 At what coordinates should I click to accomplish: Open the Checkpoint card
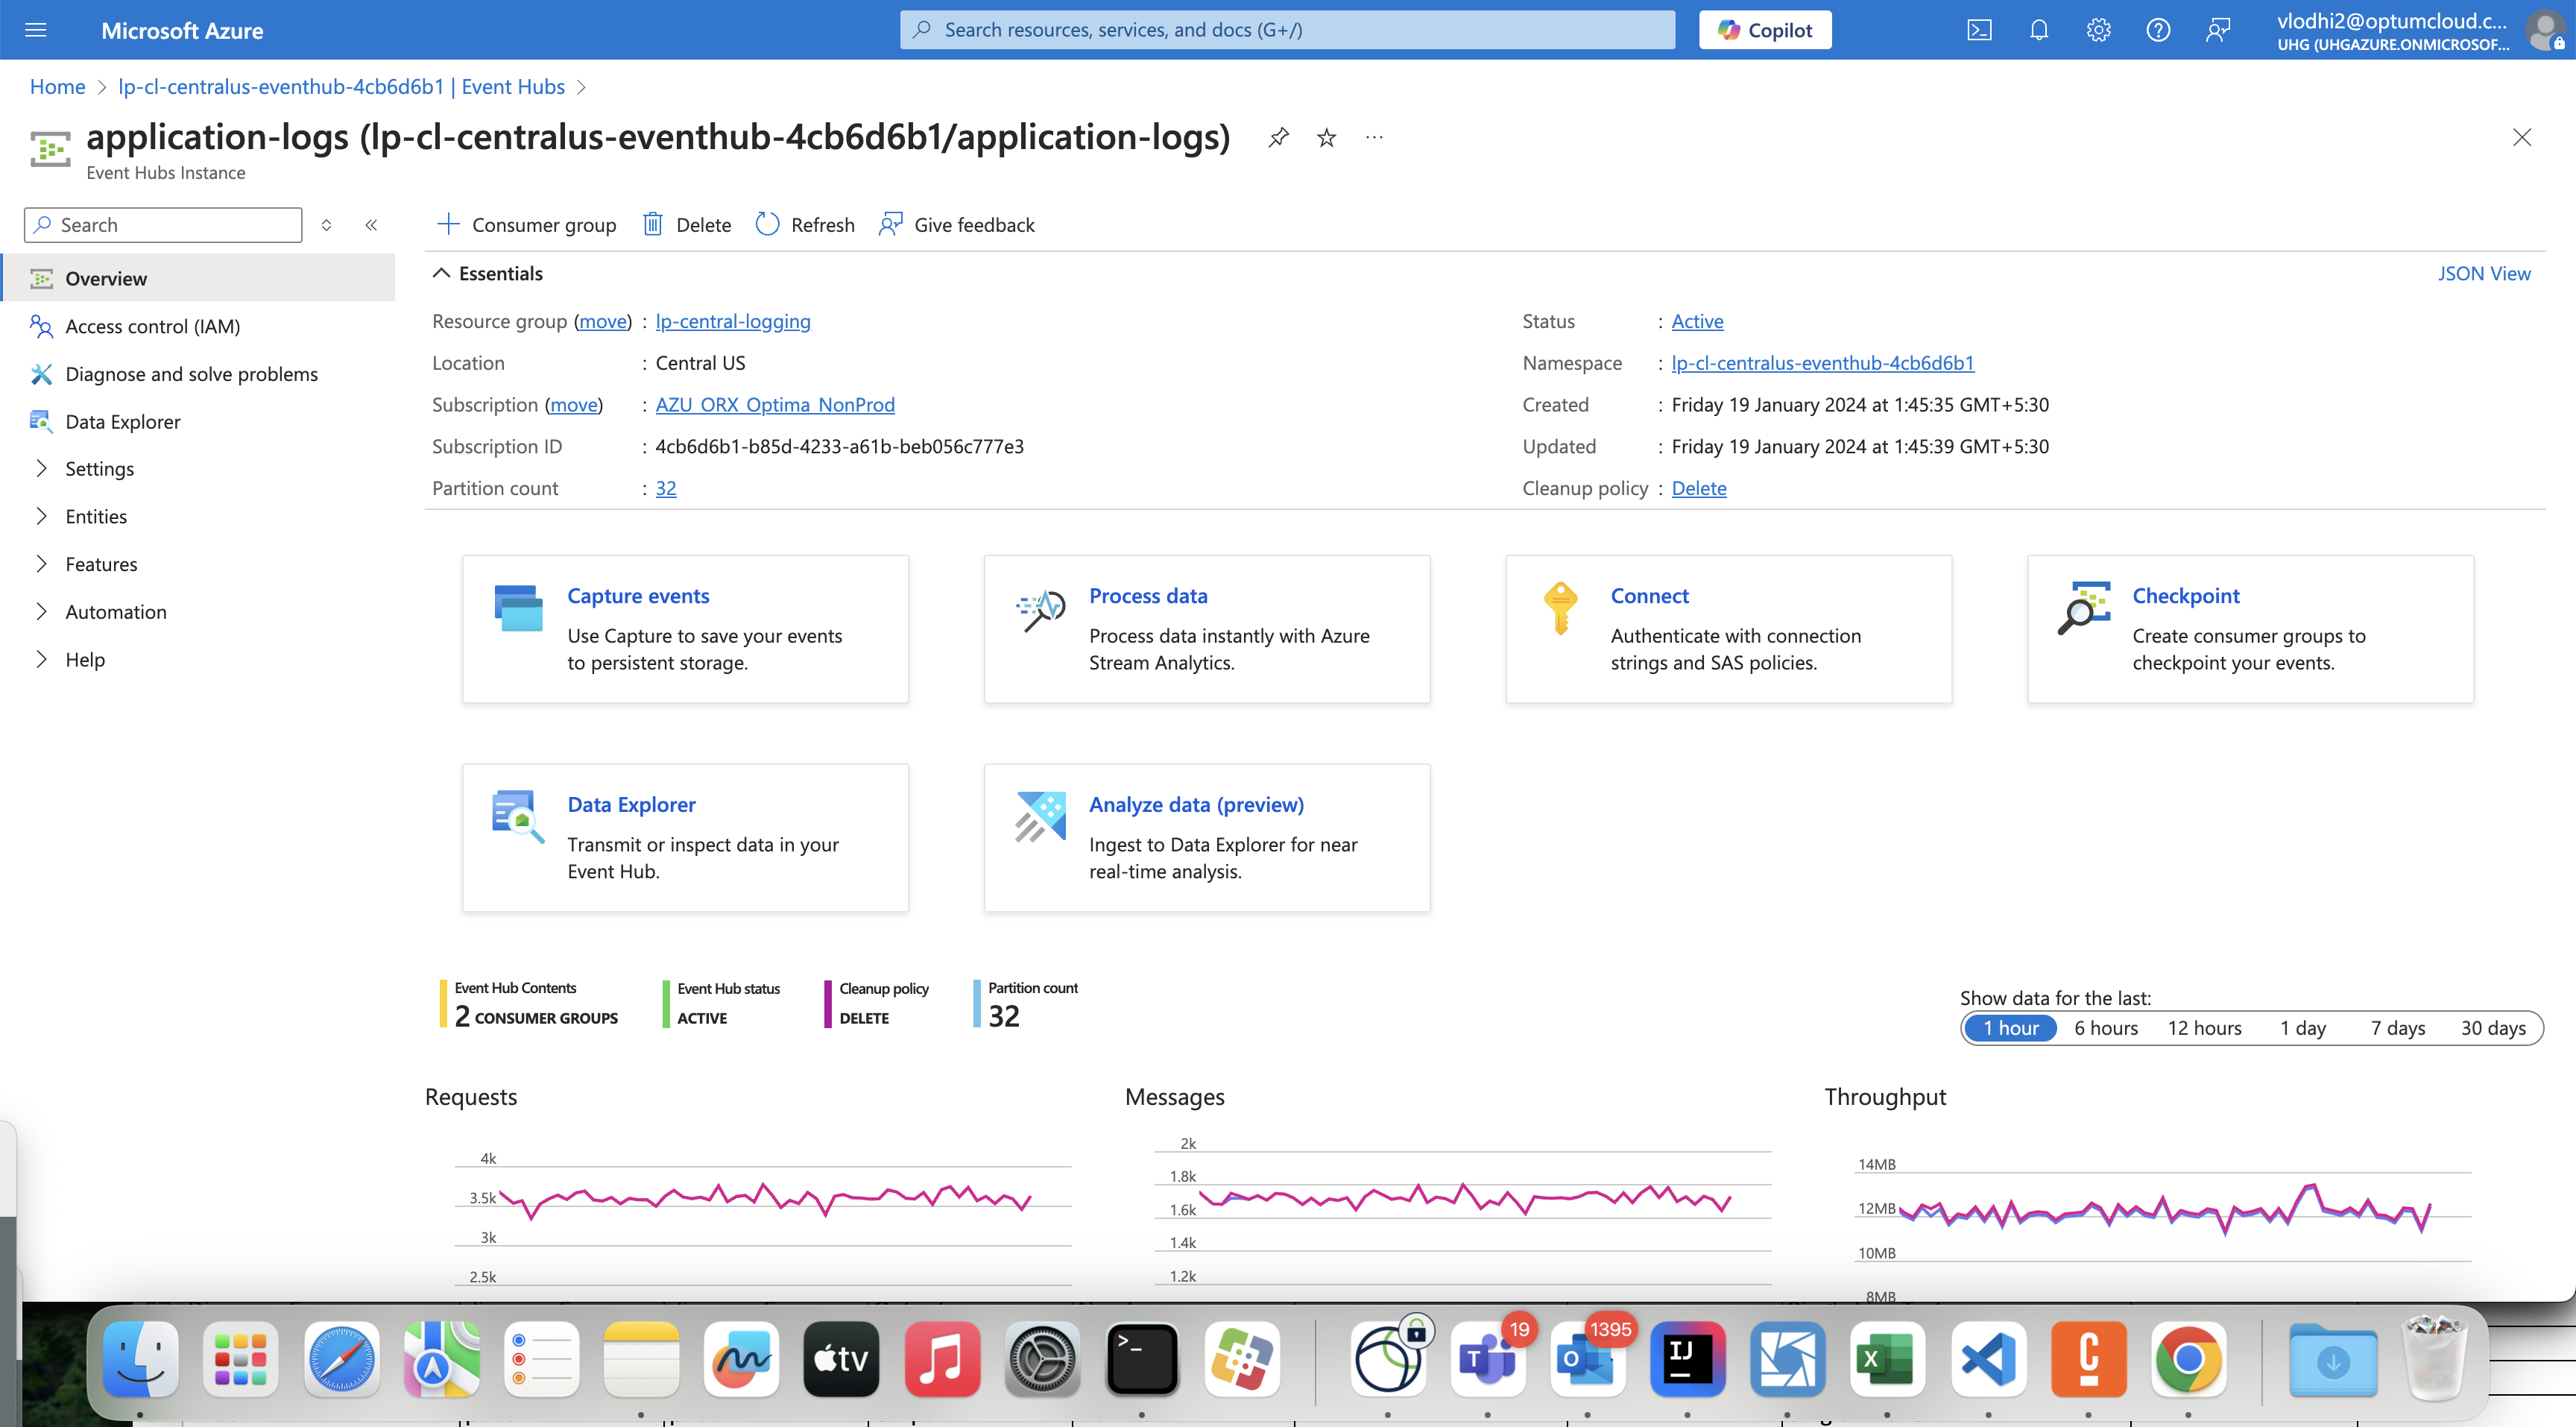[2250, 629]
